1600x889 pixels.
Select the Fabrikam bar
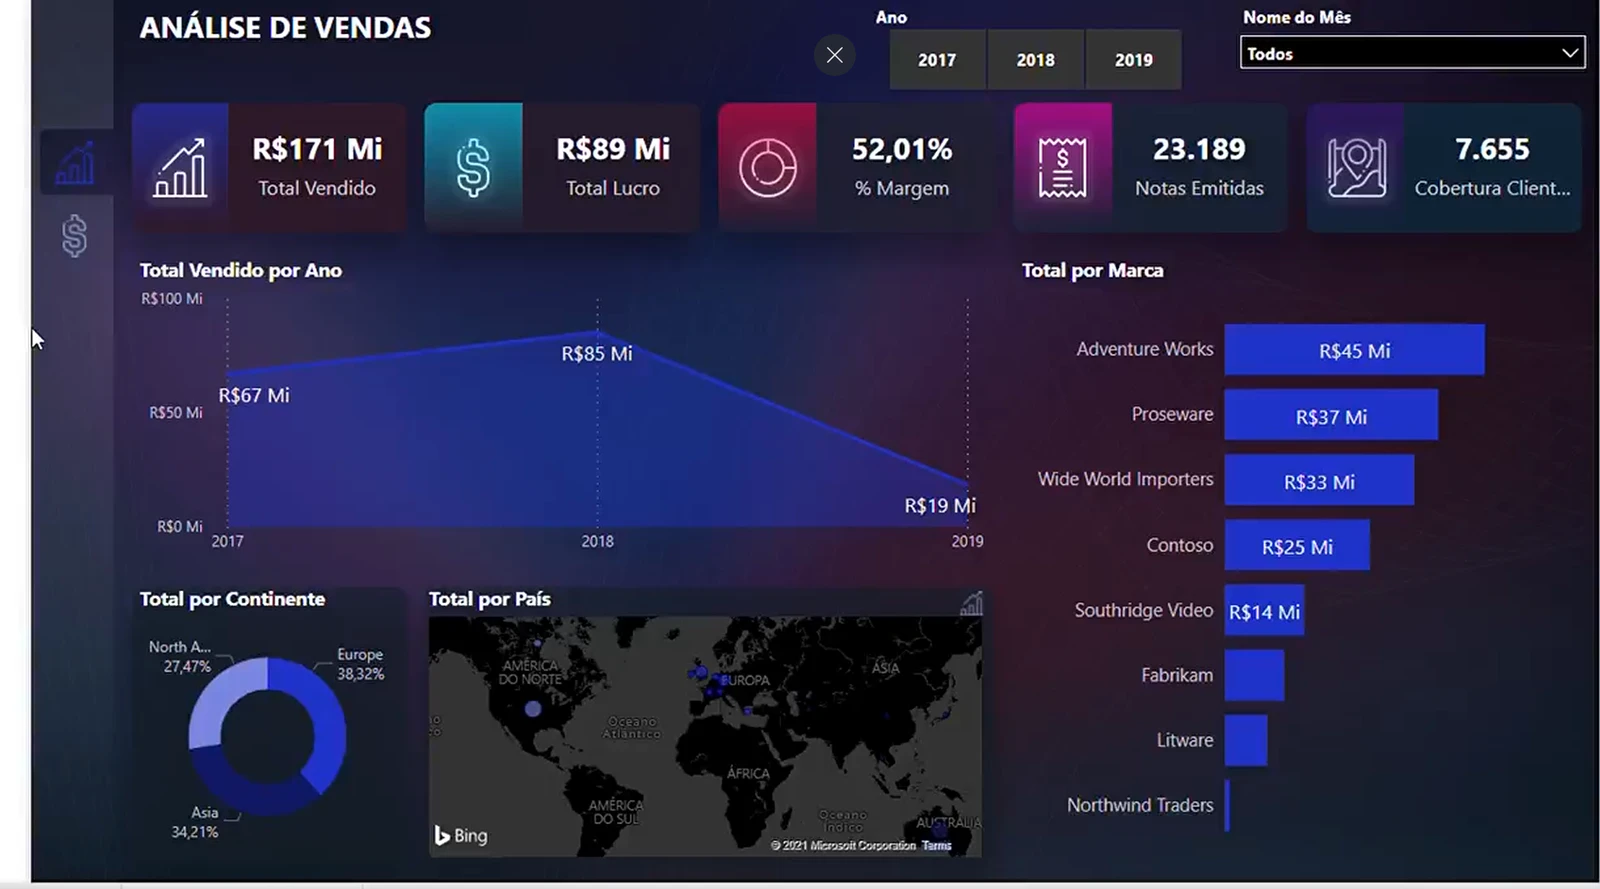pos(1254,675)
